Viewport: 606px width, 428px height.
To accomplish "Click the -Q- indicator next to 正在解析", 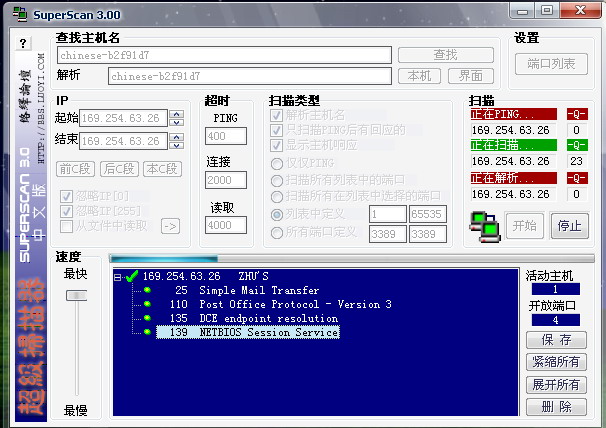I will click(x=577, y=178).
